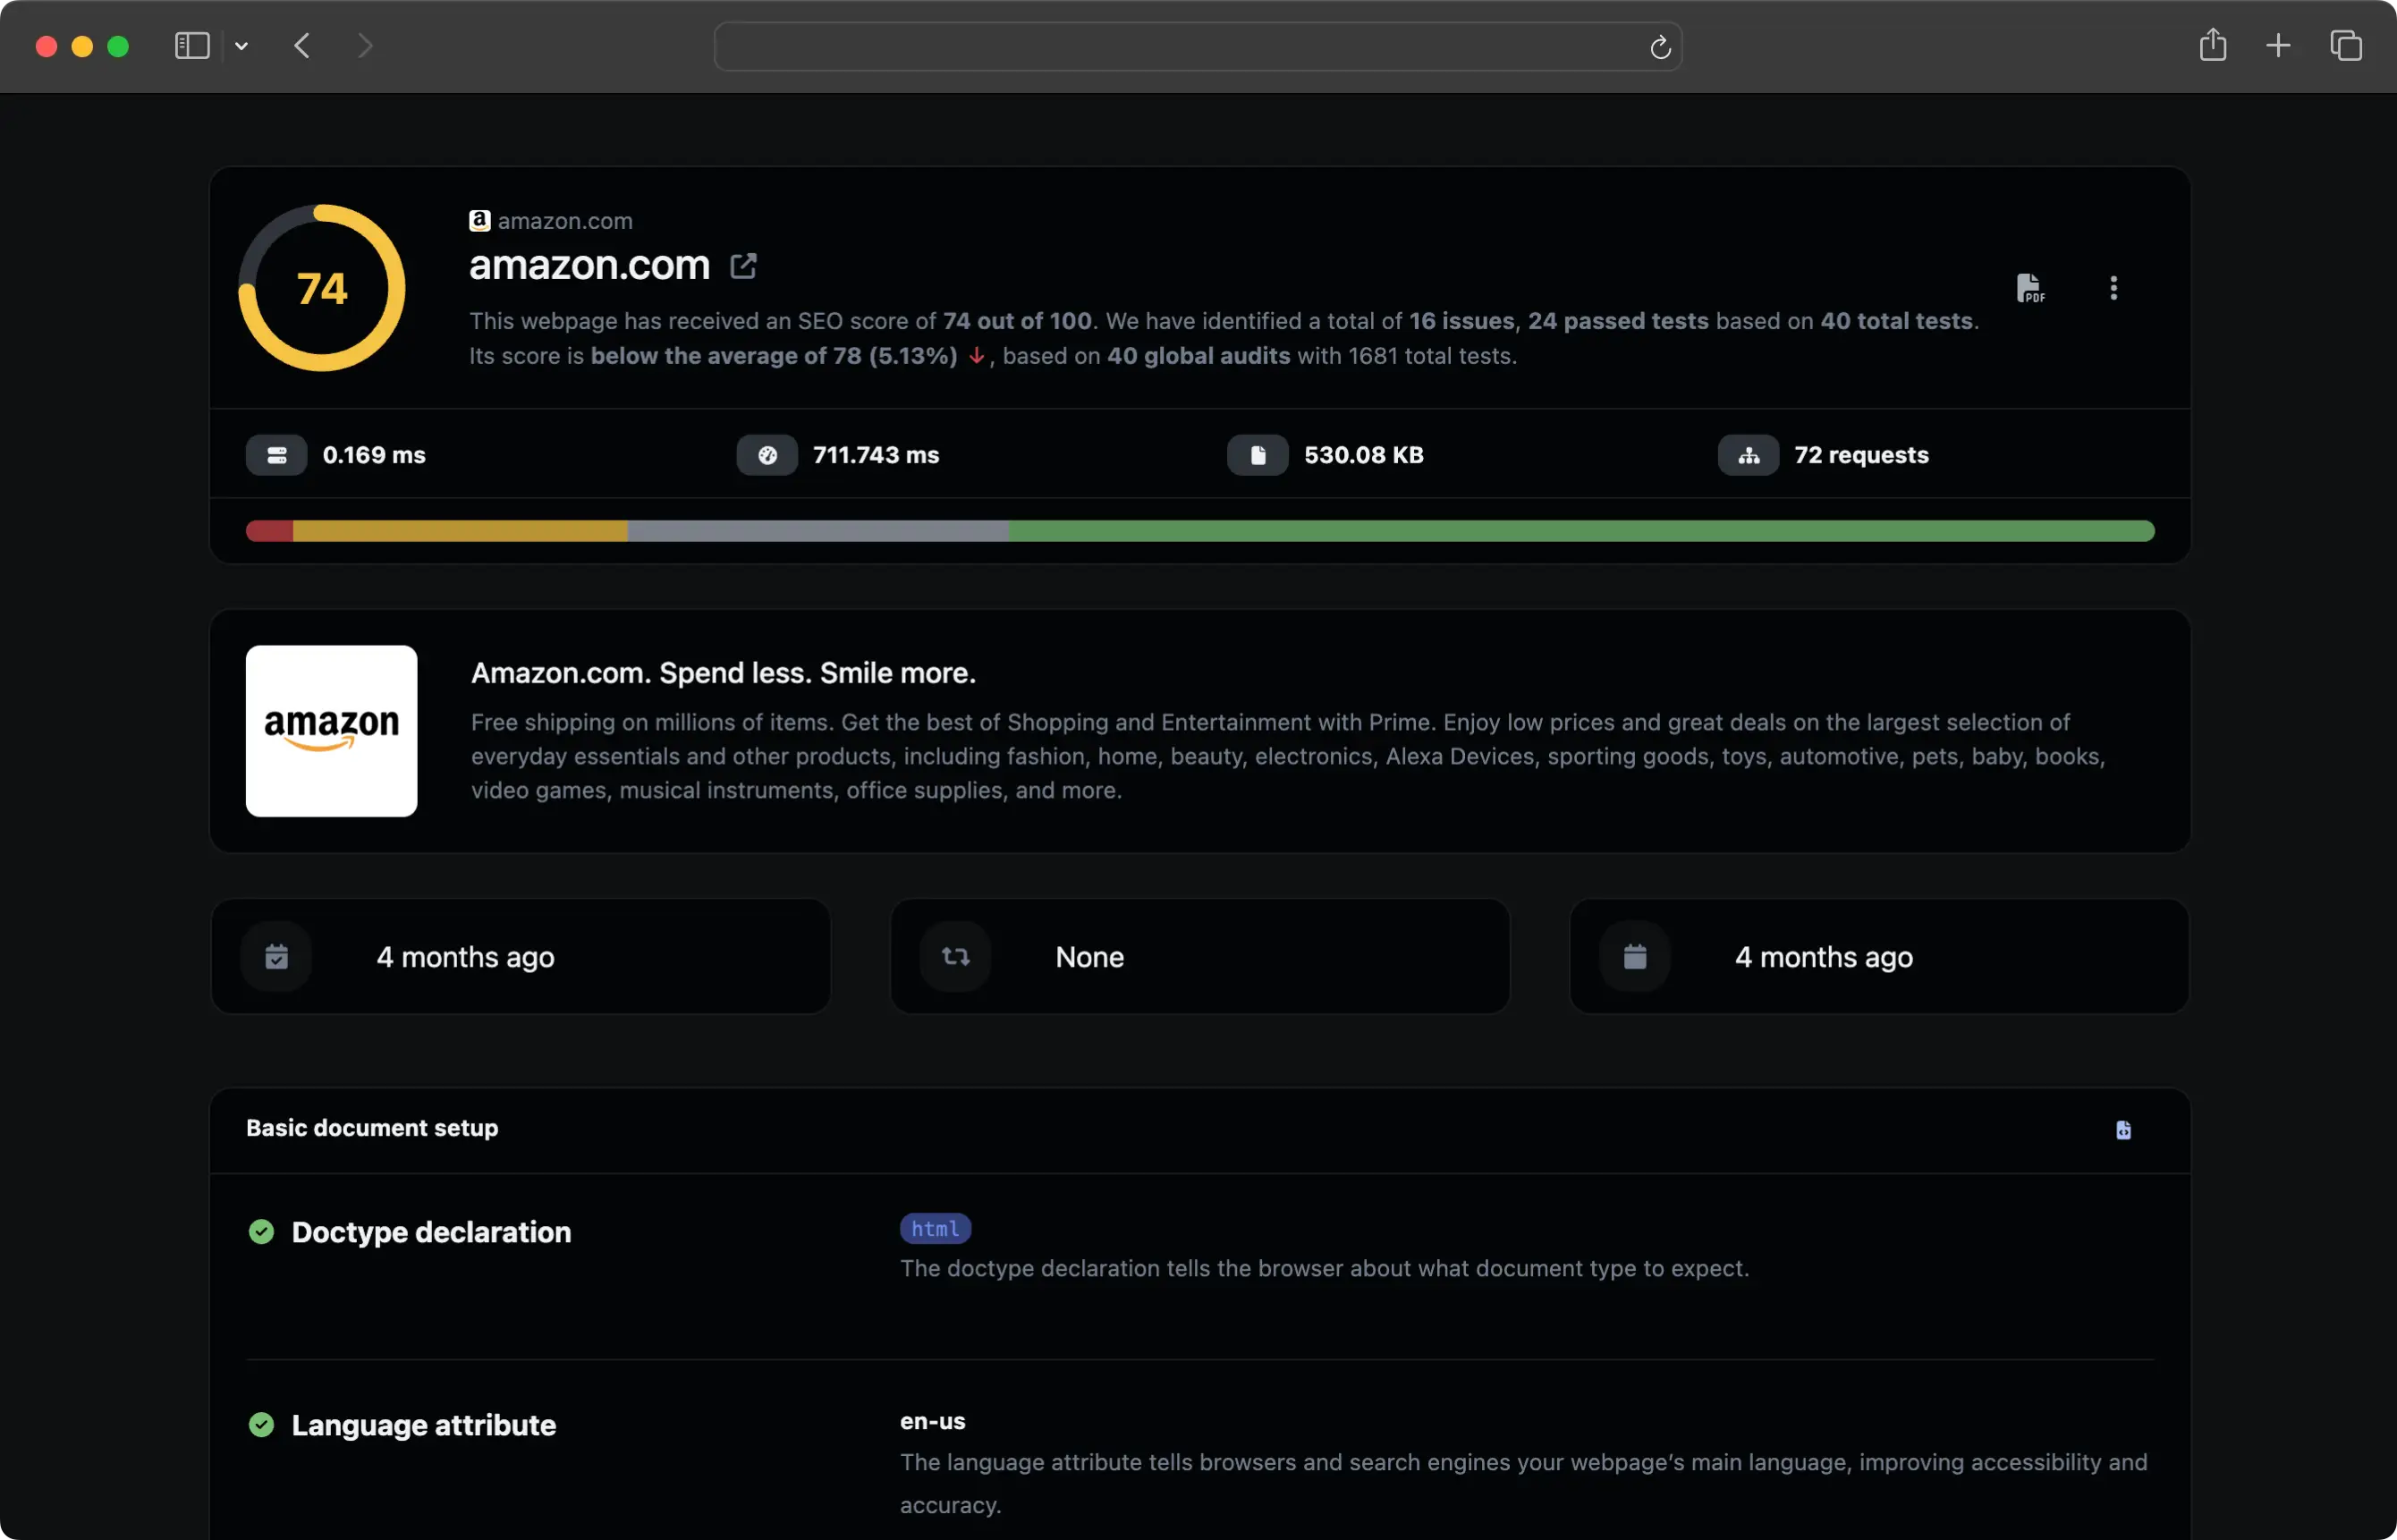Click the gray segment of the issues bar

tap(818, 531)
